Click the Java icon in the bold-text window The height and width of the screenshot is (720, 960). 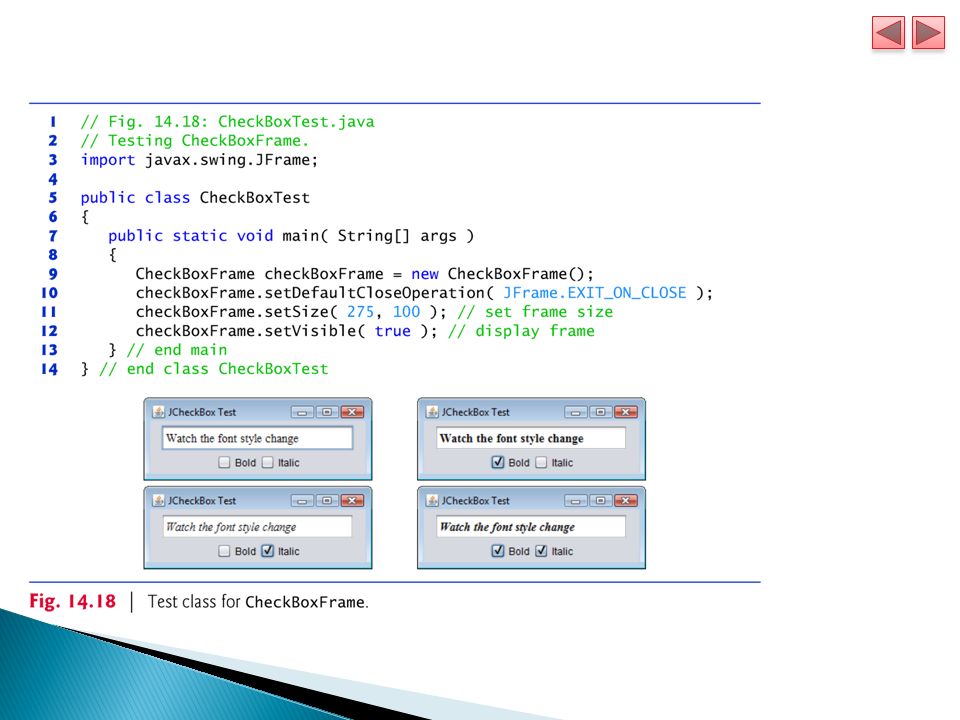(432, 411)
